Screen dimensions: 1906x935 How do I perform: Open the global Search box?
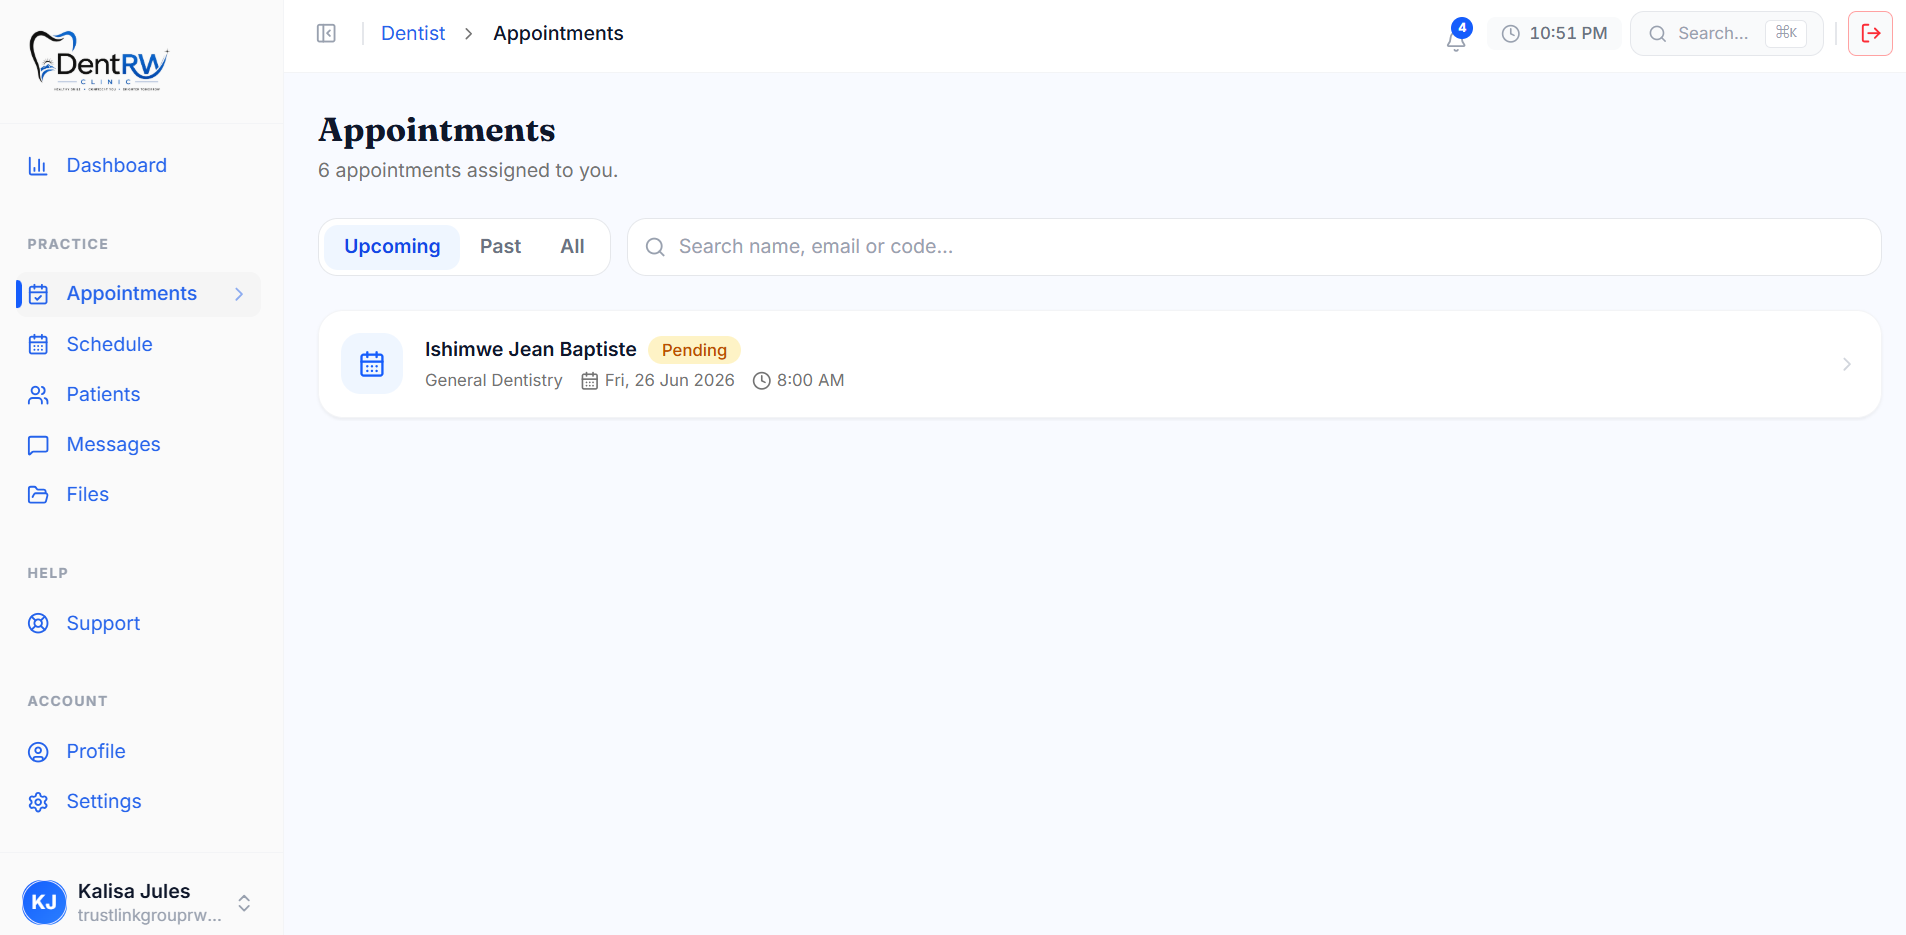(1727, 33)
